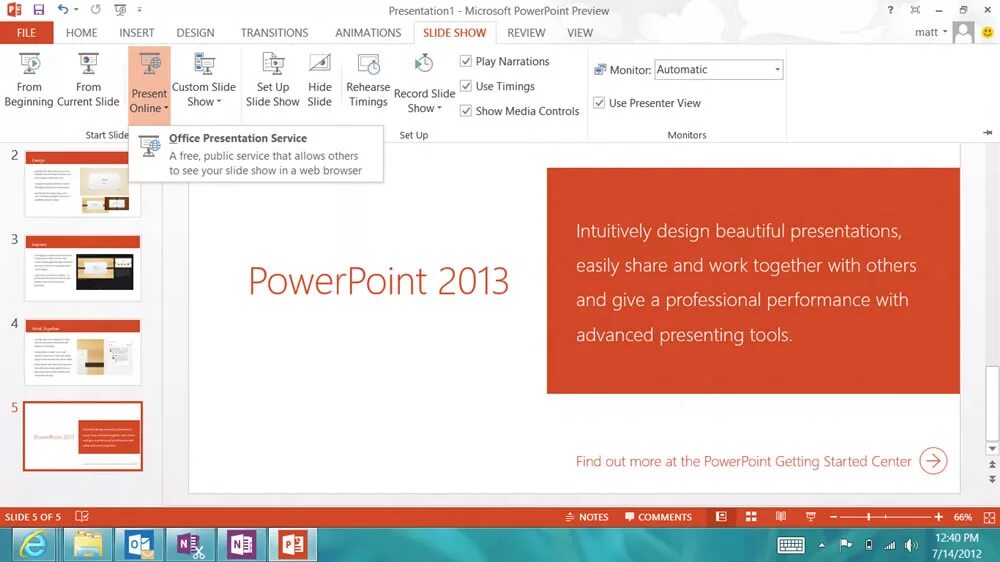Collapse the ribbon pin icon
The height and width of the screenshot is (562, 1000).
pos(988,133)
